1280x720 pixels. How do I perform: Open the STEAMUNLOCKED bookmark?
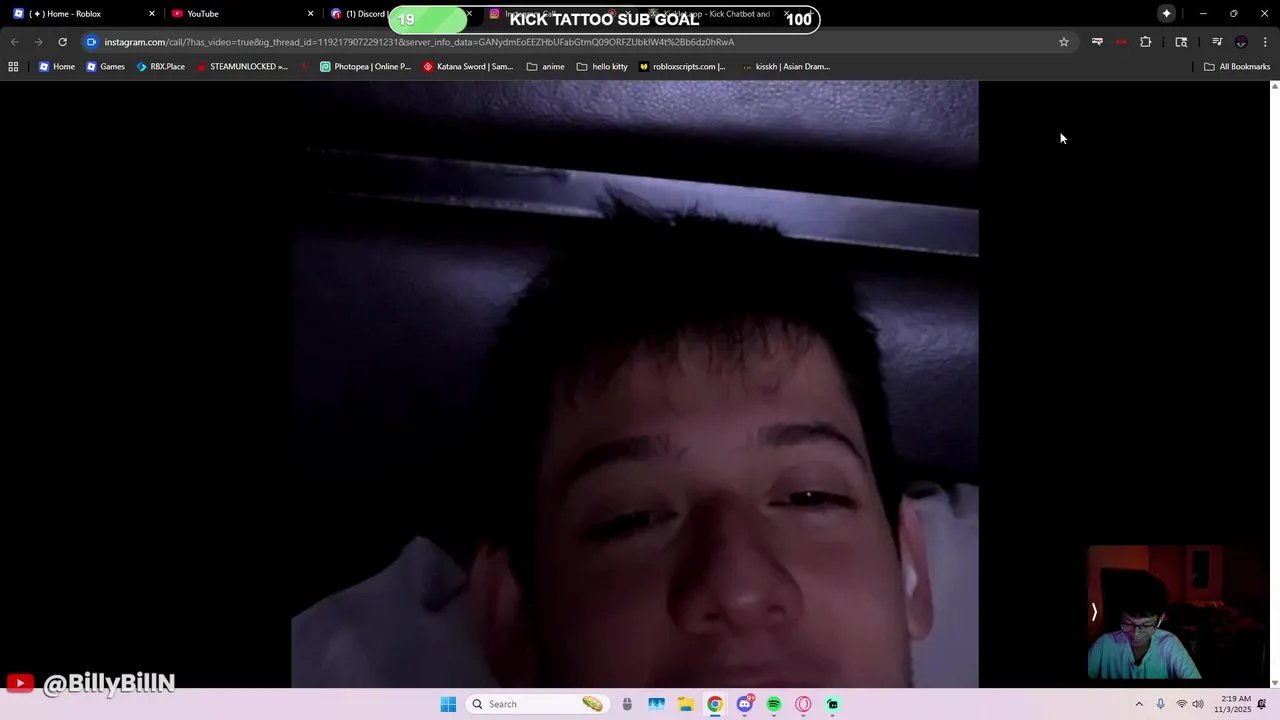[x=241, y=67]
